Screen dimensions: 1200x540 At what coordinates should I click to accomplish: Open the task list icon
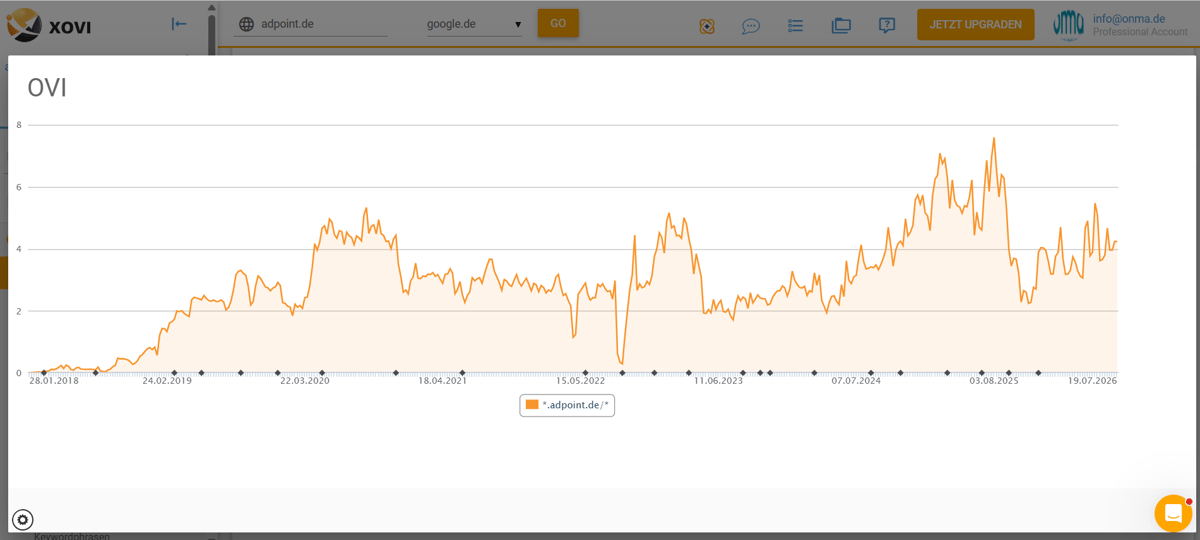795,26
